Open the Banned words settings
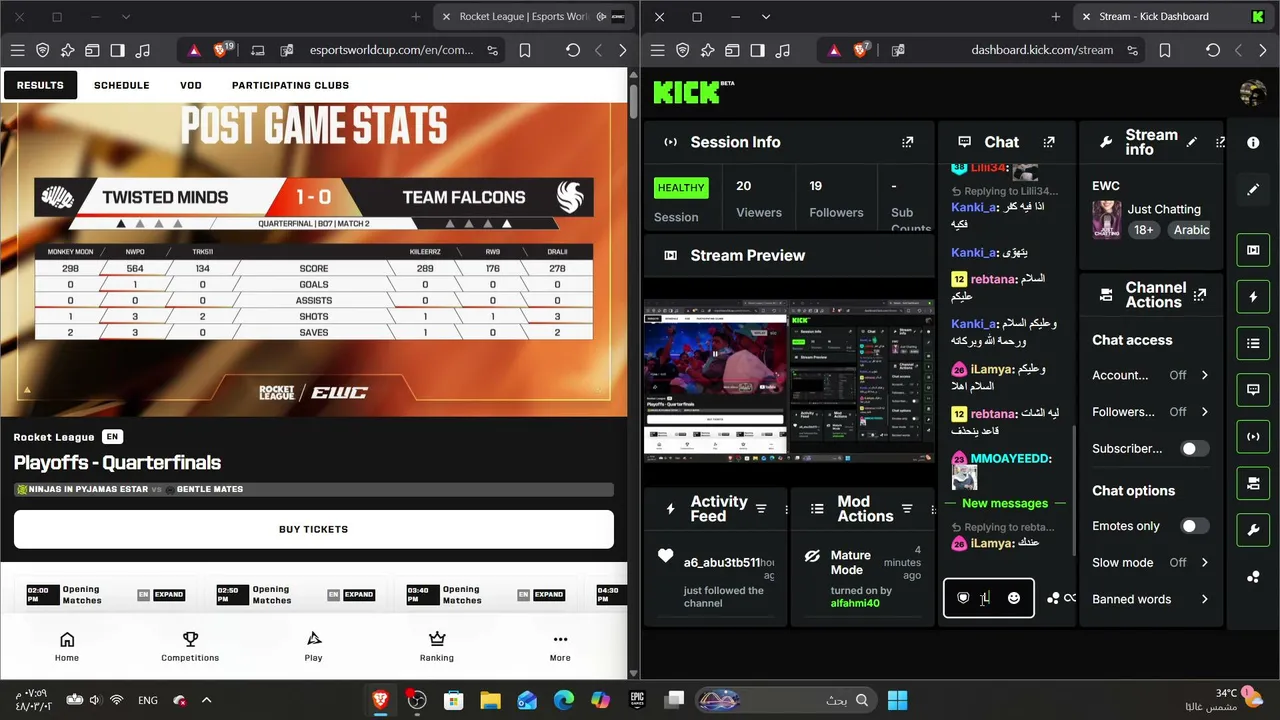Screen dimensions: 1280x720 pyautogui.click(x=1151, y=599)
